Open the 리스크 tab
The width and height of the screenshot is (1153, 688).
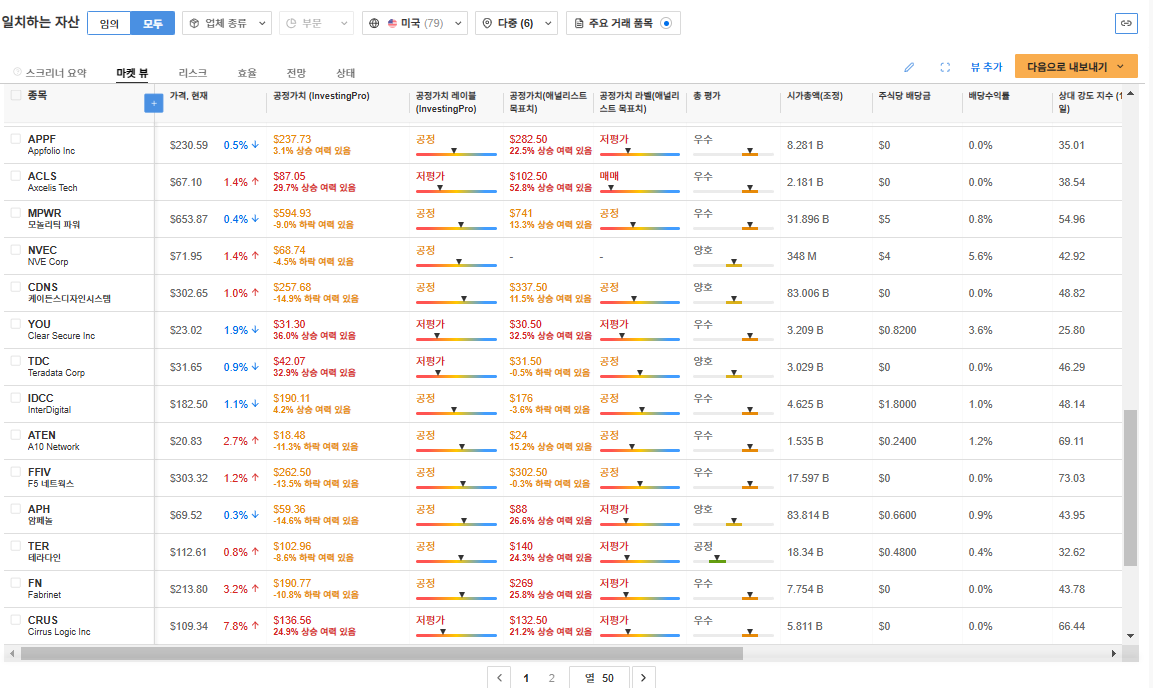coord(193,73)
